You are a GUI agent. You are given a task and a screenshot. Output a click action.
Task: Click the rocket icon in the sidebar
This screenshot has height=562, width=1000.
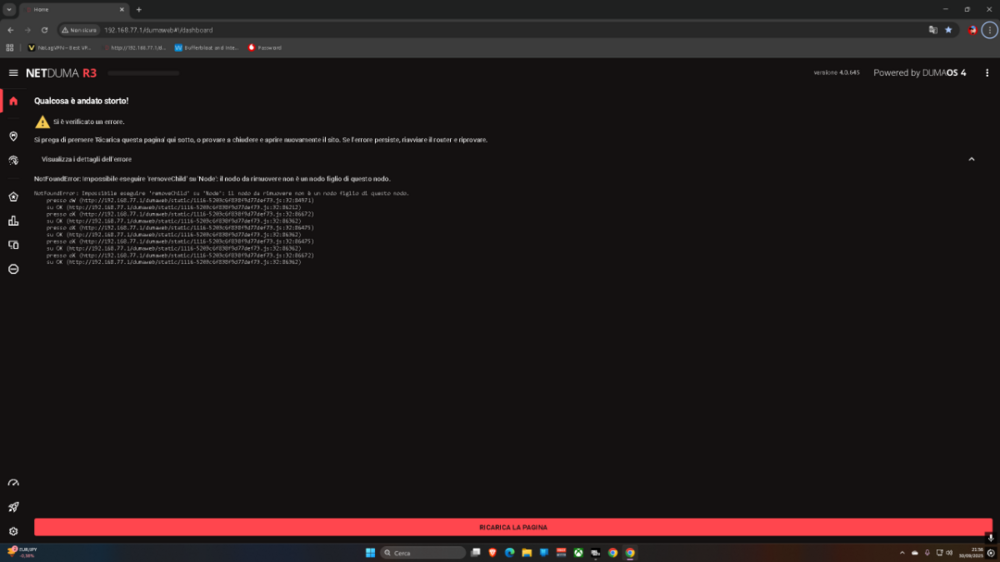[13, 508]
